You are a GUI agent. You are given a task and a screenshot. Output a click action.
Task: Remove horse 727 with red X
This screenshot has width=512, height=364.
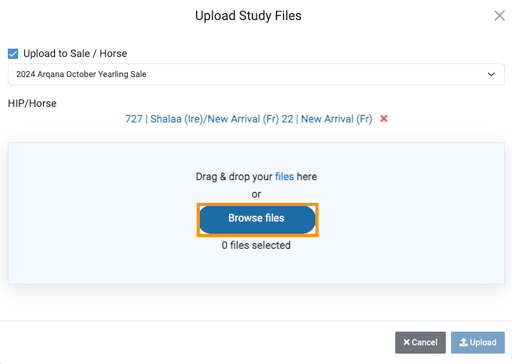click(384, 119)
